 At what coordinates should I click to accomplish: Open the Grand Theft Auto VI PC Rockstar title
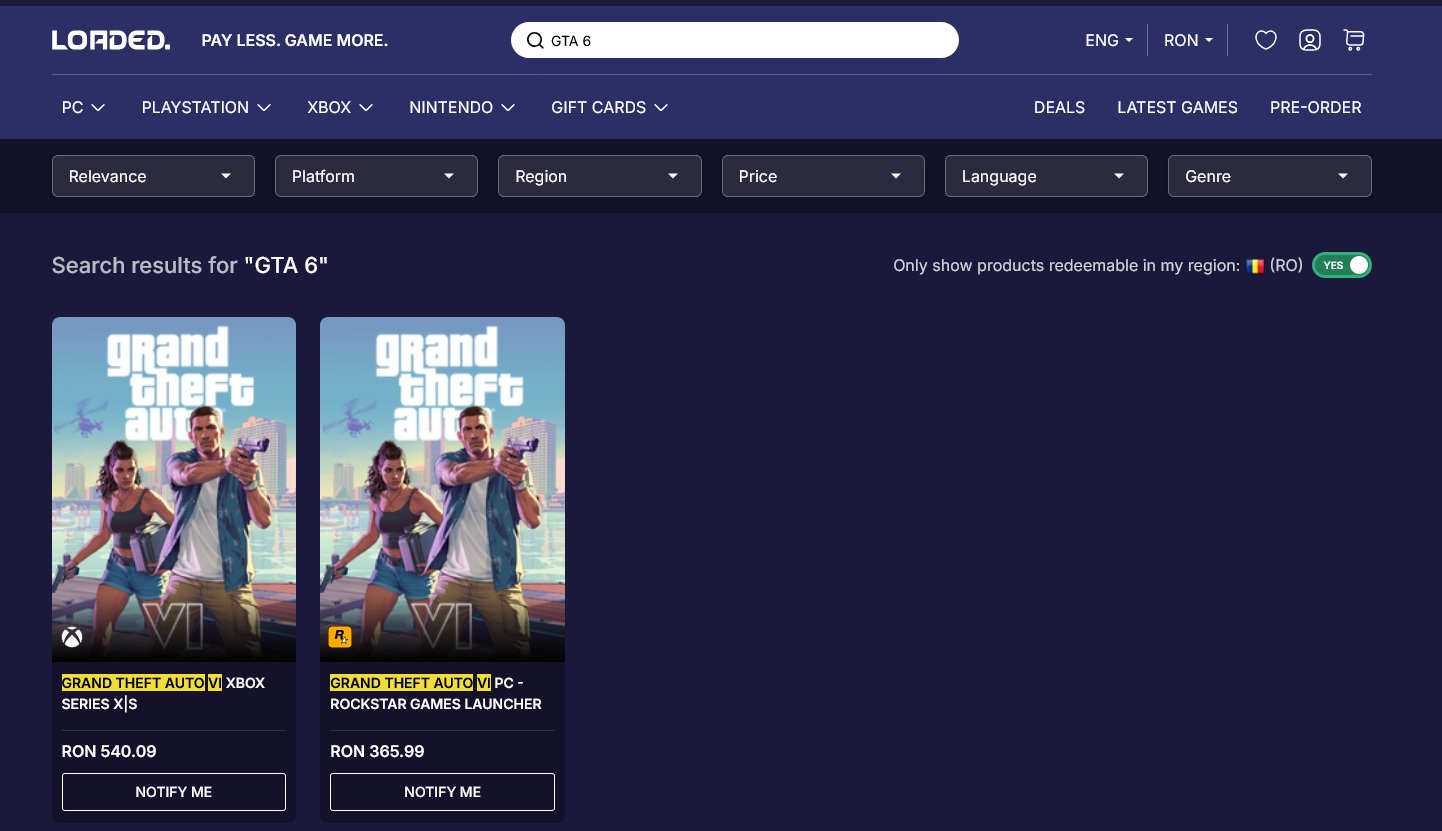436,693
